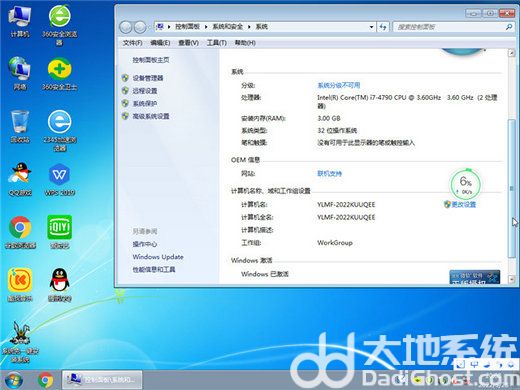
Task: Select the WorkGroup value text
Action: point(335,243)
